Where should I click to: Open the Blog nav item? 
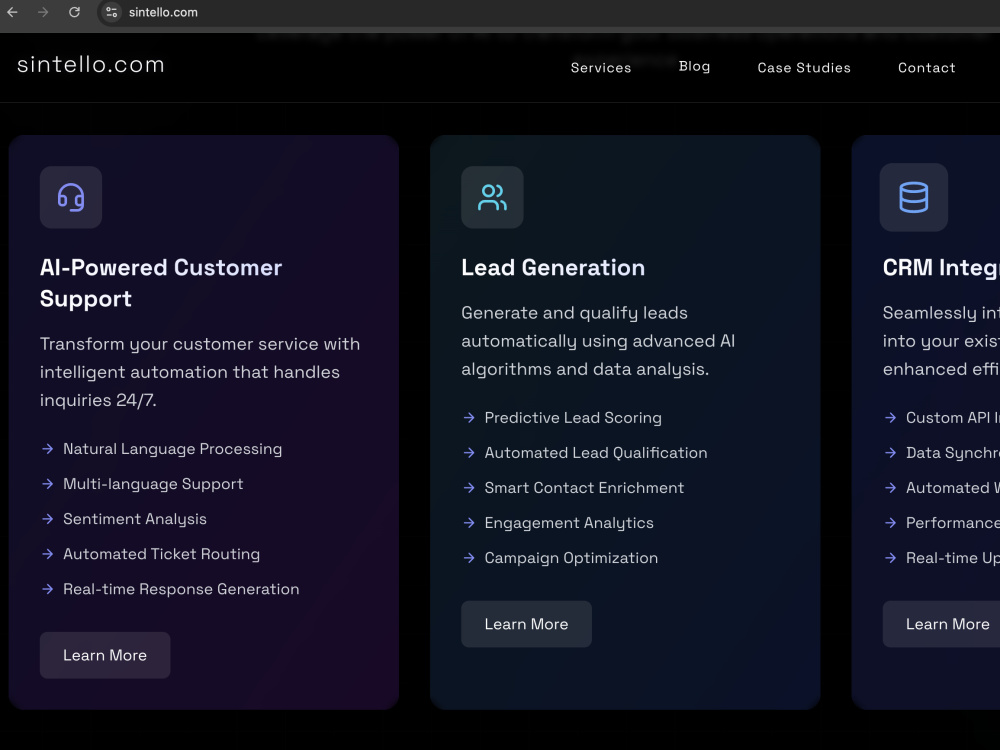pyautogui.click(x=695, y=66)
